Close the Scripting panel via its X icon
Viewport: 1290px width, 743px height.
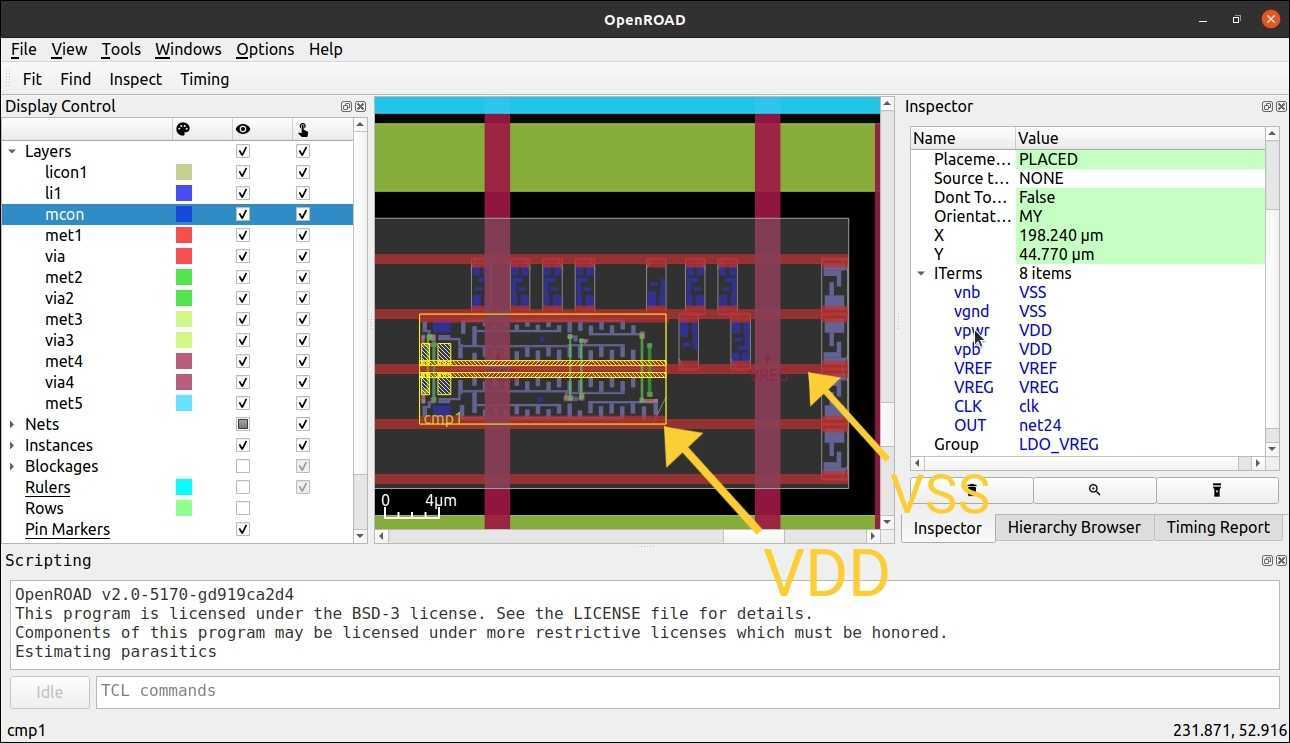click(1281, 560)
